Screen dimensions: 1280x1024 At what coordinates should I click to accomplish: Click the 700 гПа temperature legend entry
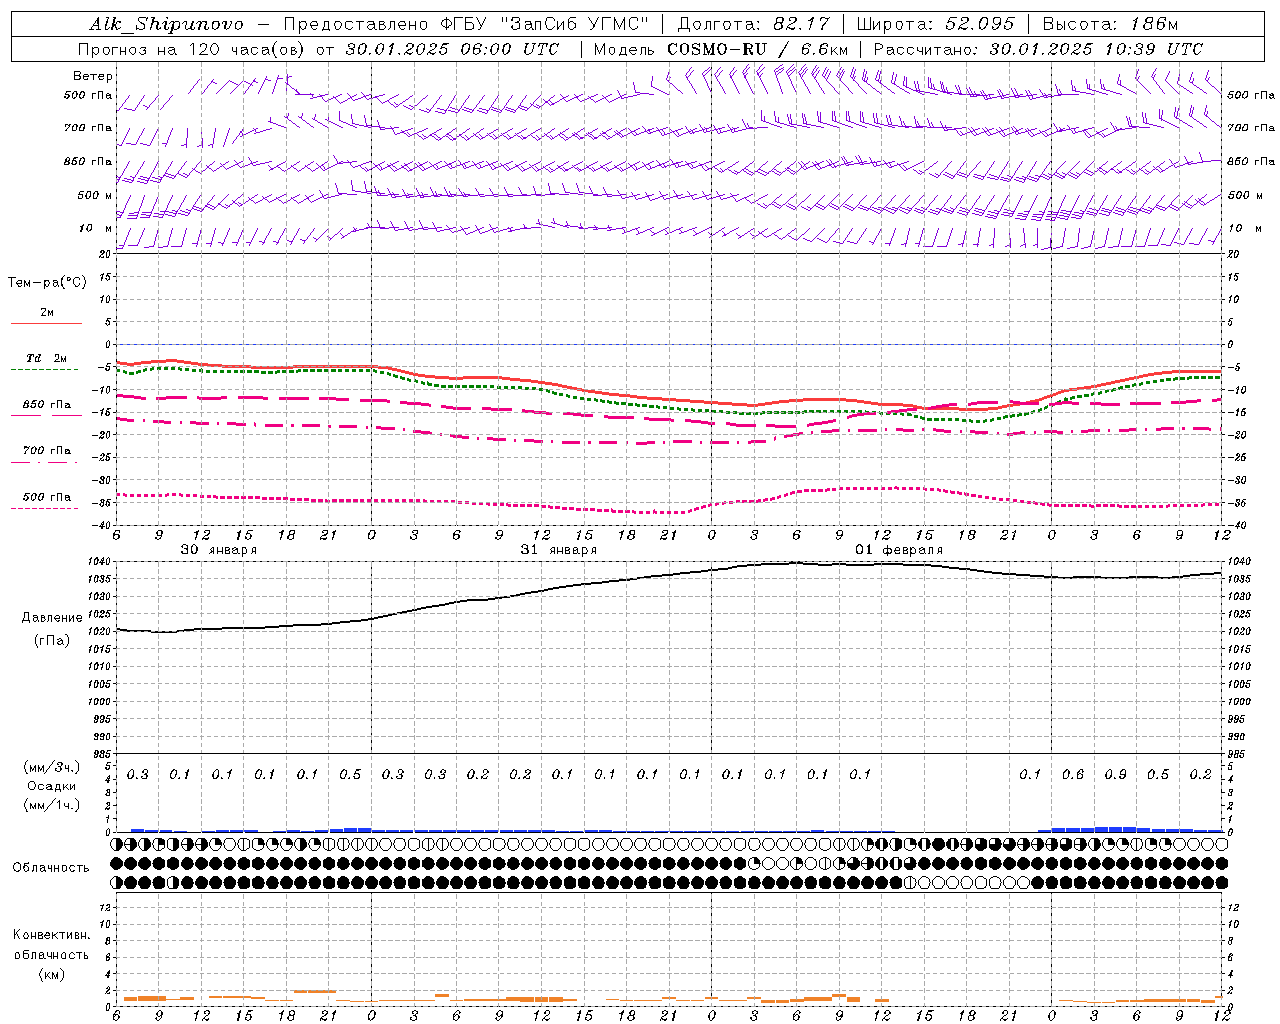[x=47, y=451]
